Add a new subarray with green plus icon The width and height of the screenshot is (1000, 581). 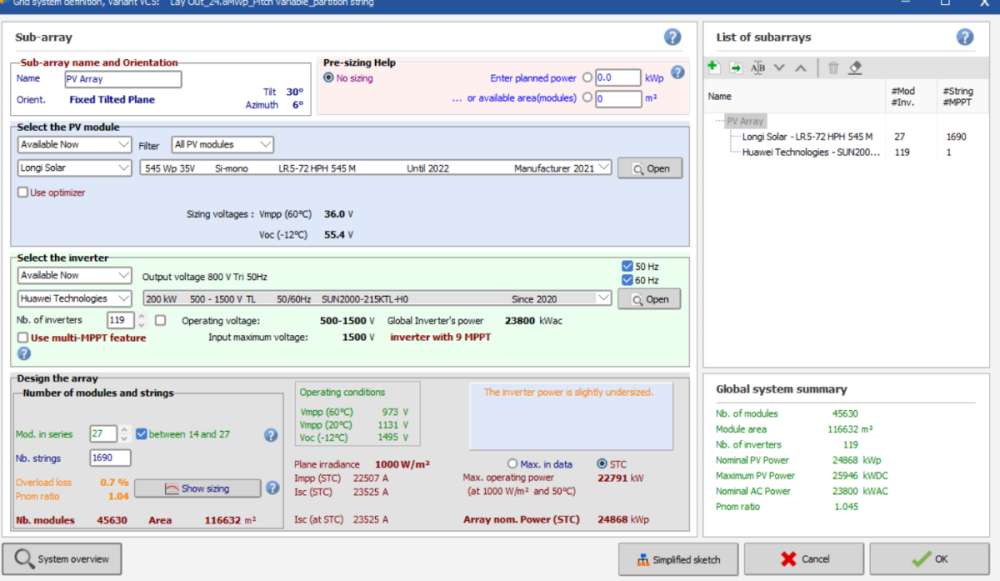tap(713, 67)
